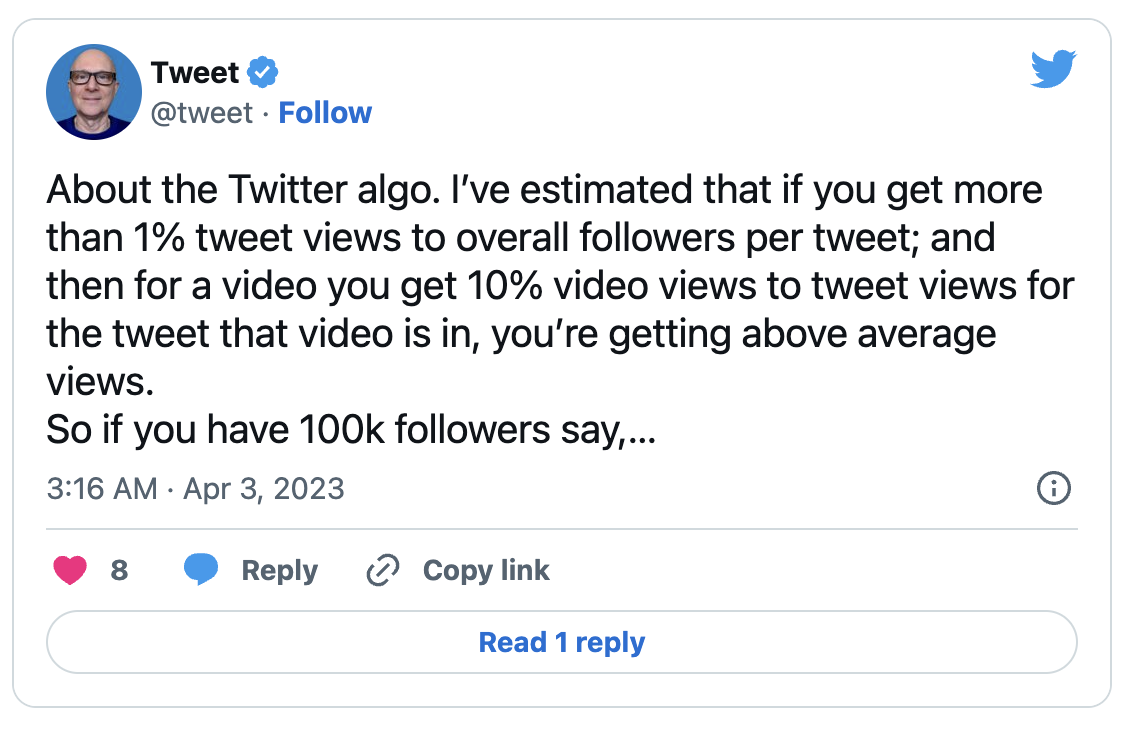Click the Reply label
This screenshot has width=1124, height=730.
[280, 571]
